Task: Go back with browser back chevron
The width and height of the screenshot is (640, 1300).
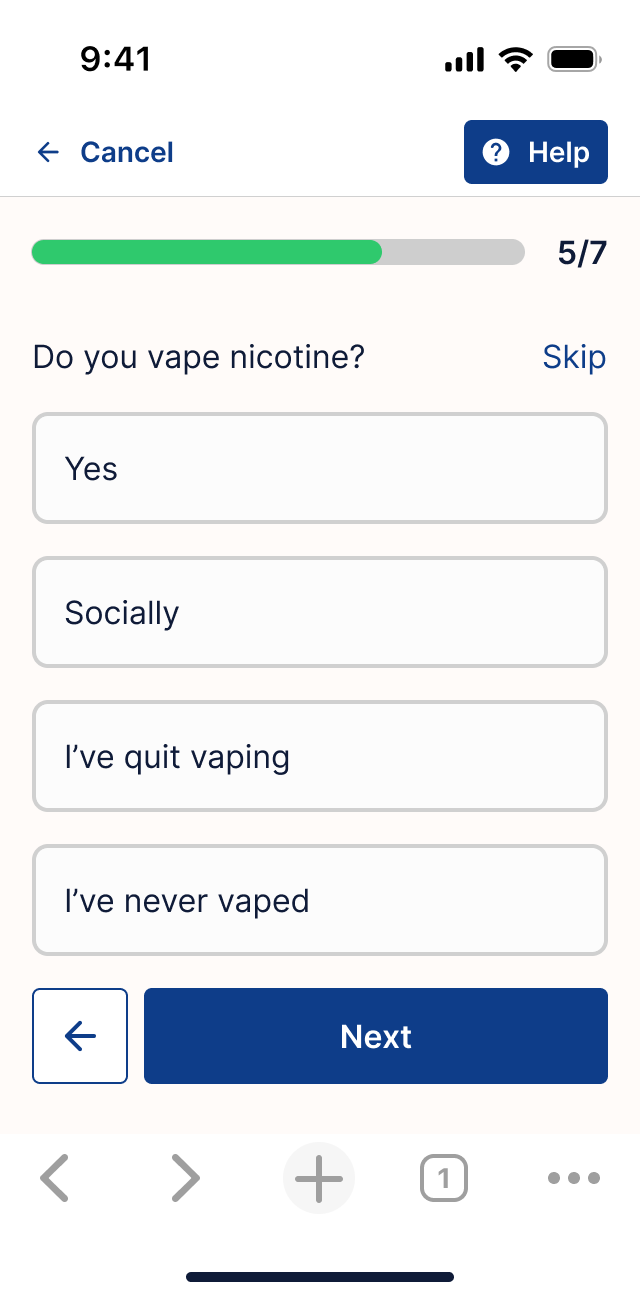Action: (54, 1178)
